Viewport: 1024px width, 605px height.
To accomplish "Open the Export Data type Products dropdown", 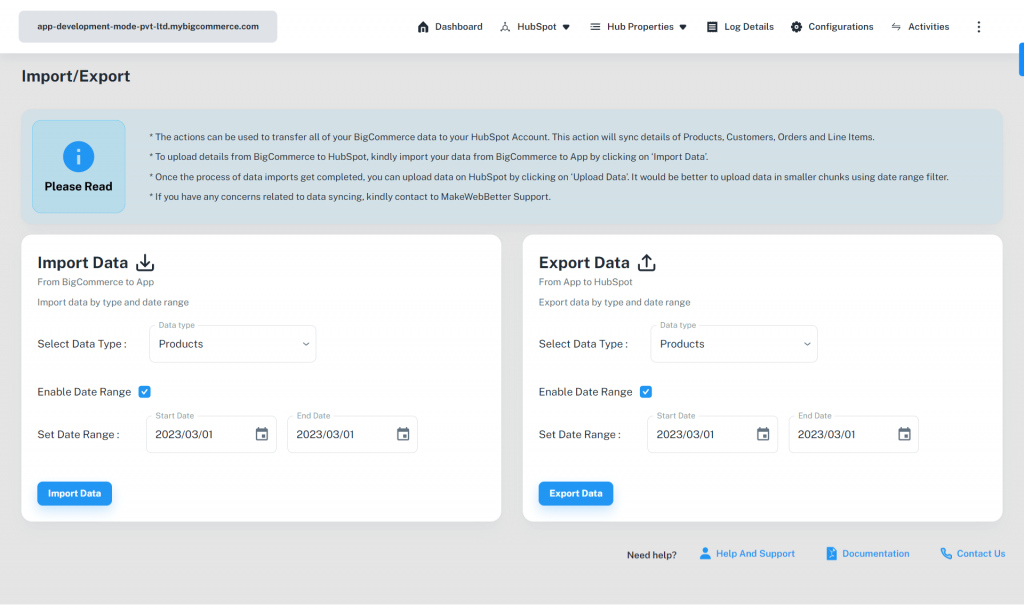I will click(x=734, y=344).
